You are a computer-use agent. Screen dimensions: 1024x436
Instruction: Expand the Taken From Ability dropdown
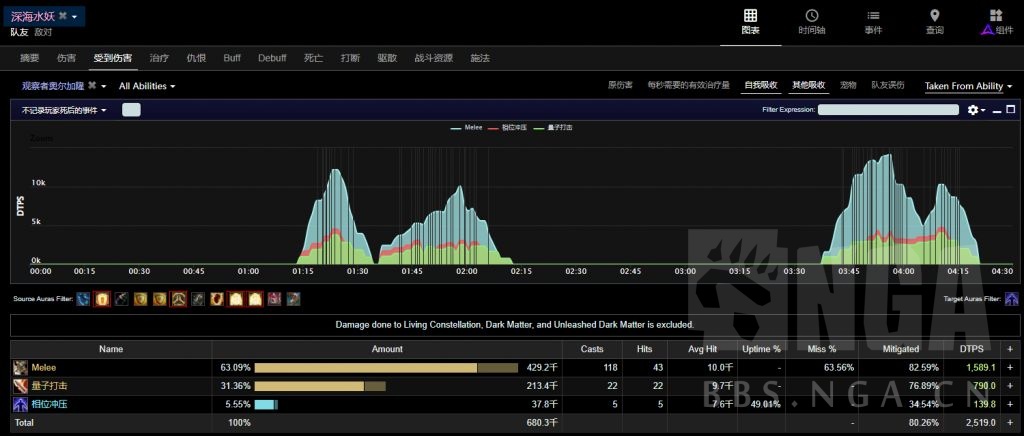point(968,86)
